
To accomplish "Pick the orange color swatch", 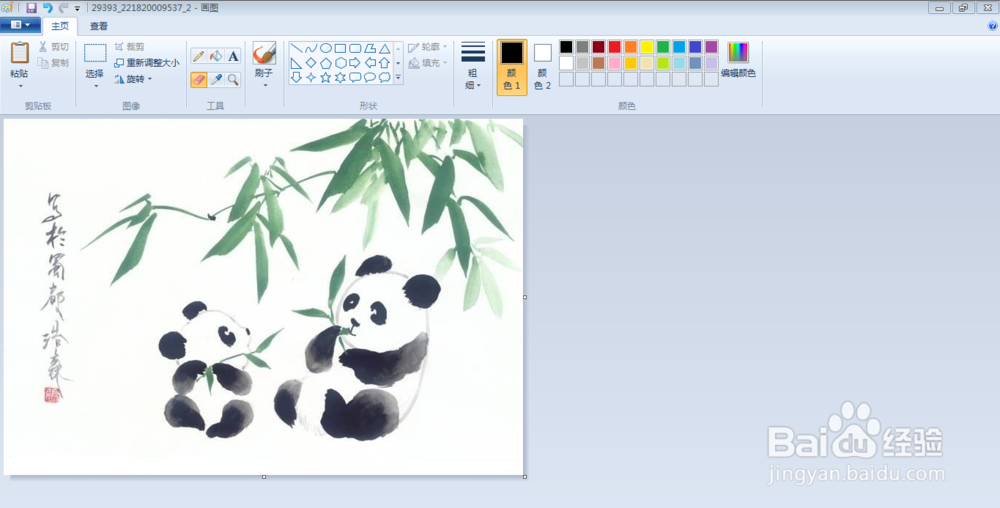I will (631, 47).
